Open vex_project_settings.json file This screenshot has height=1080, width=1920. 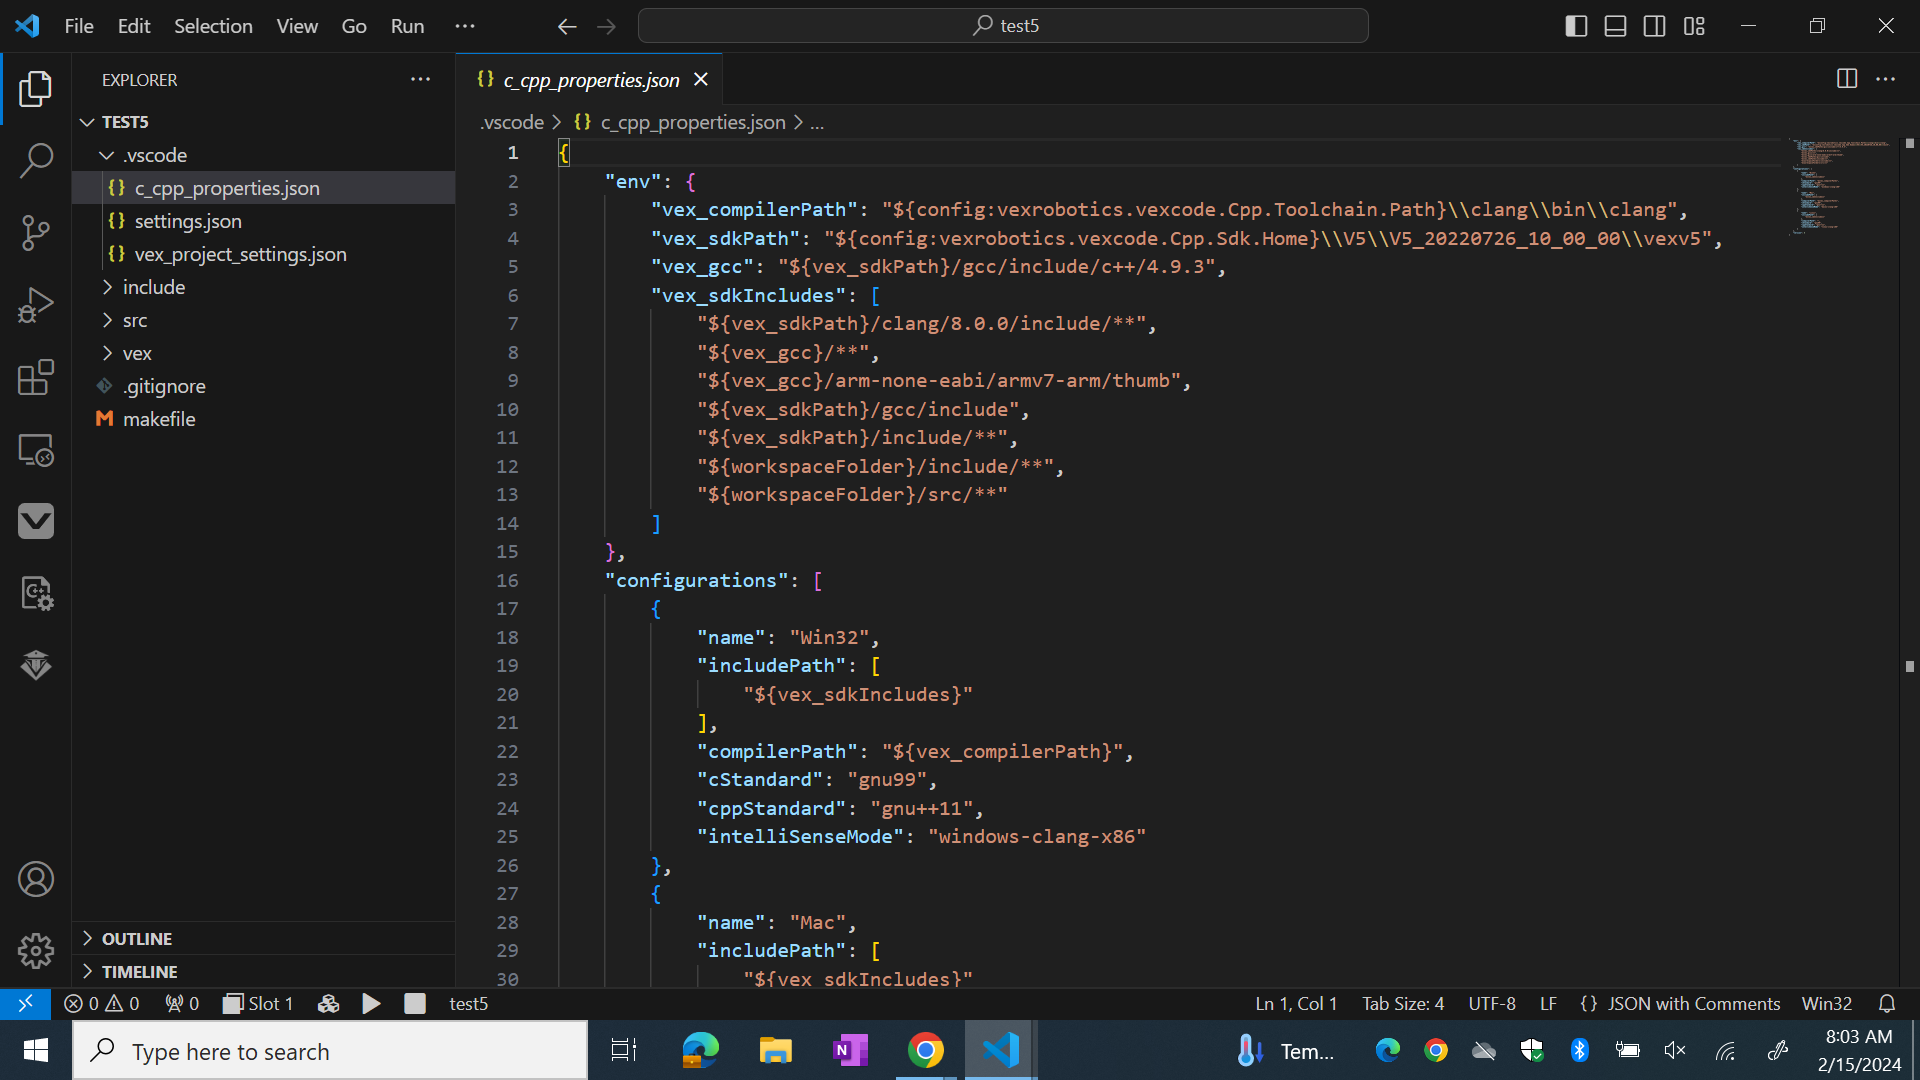tap(264, 254)
